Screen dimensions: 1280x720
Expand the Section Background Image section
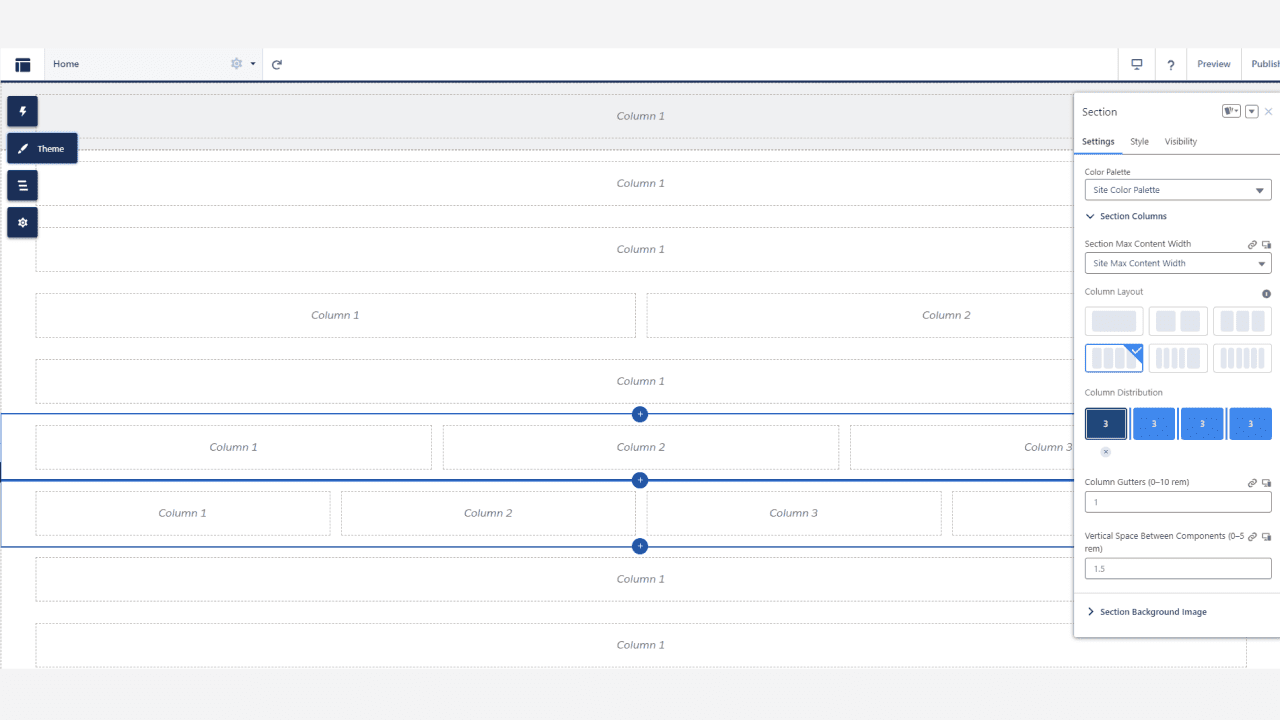tap(1154, 611)
